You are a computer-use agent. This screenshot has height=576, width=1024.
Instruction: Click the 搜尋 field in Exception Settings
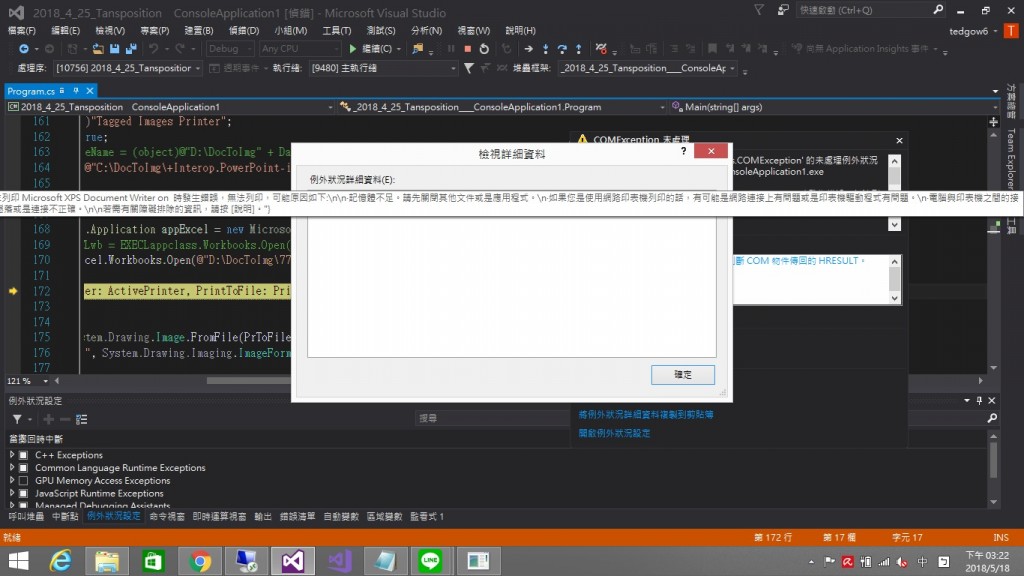[492, 418]
